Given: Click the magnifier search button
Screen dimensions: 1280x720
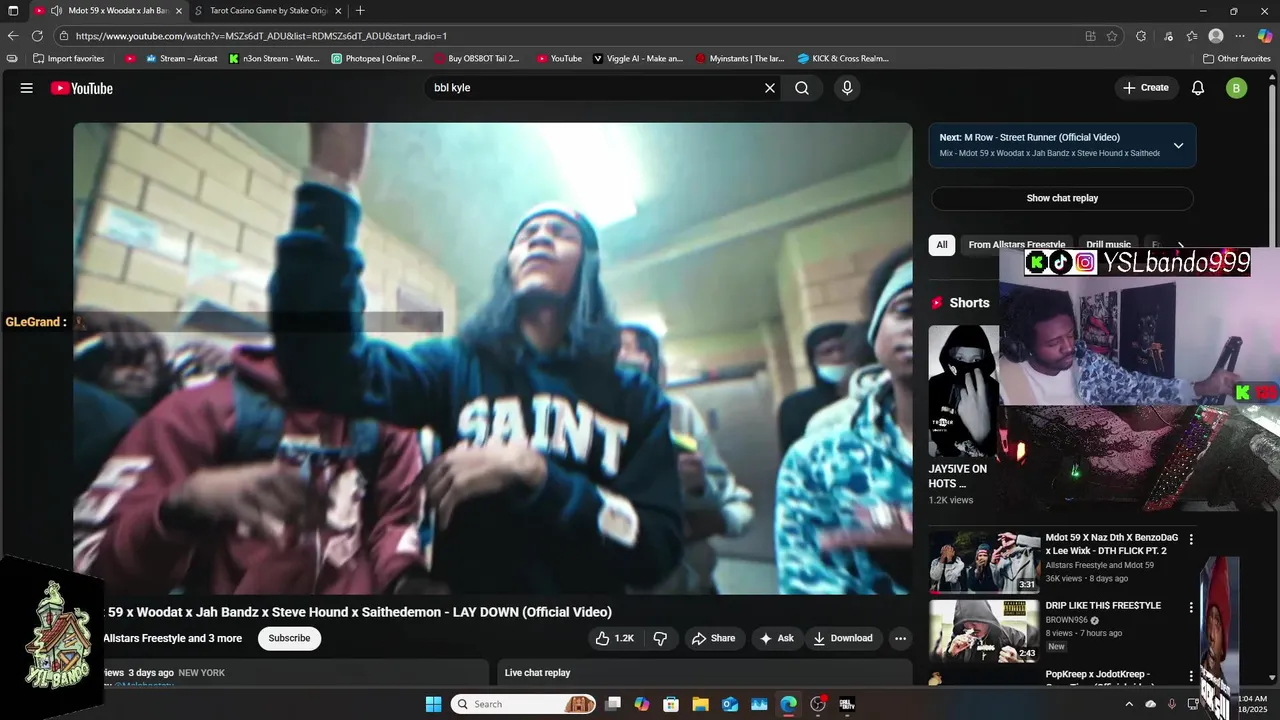Looking at the screenshot, I should tap(802, 88).
